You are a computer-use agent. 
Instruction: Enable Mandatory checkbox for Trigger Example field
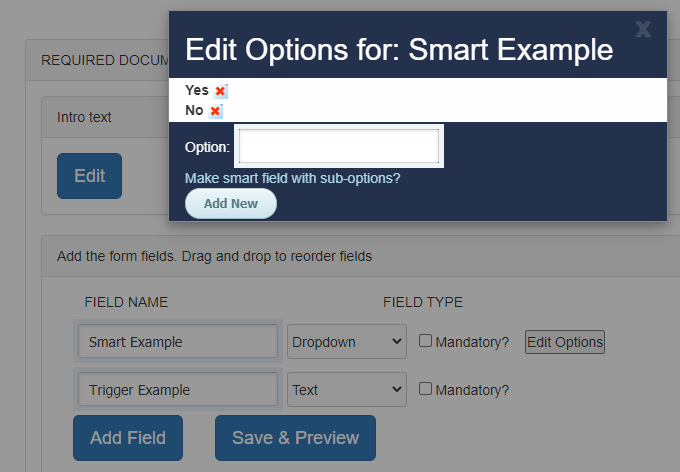pos(425,388)
